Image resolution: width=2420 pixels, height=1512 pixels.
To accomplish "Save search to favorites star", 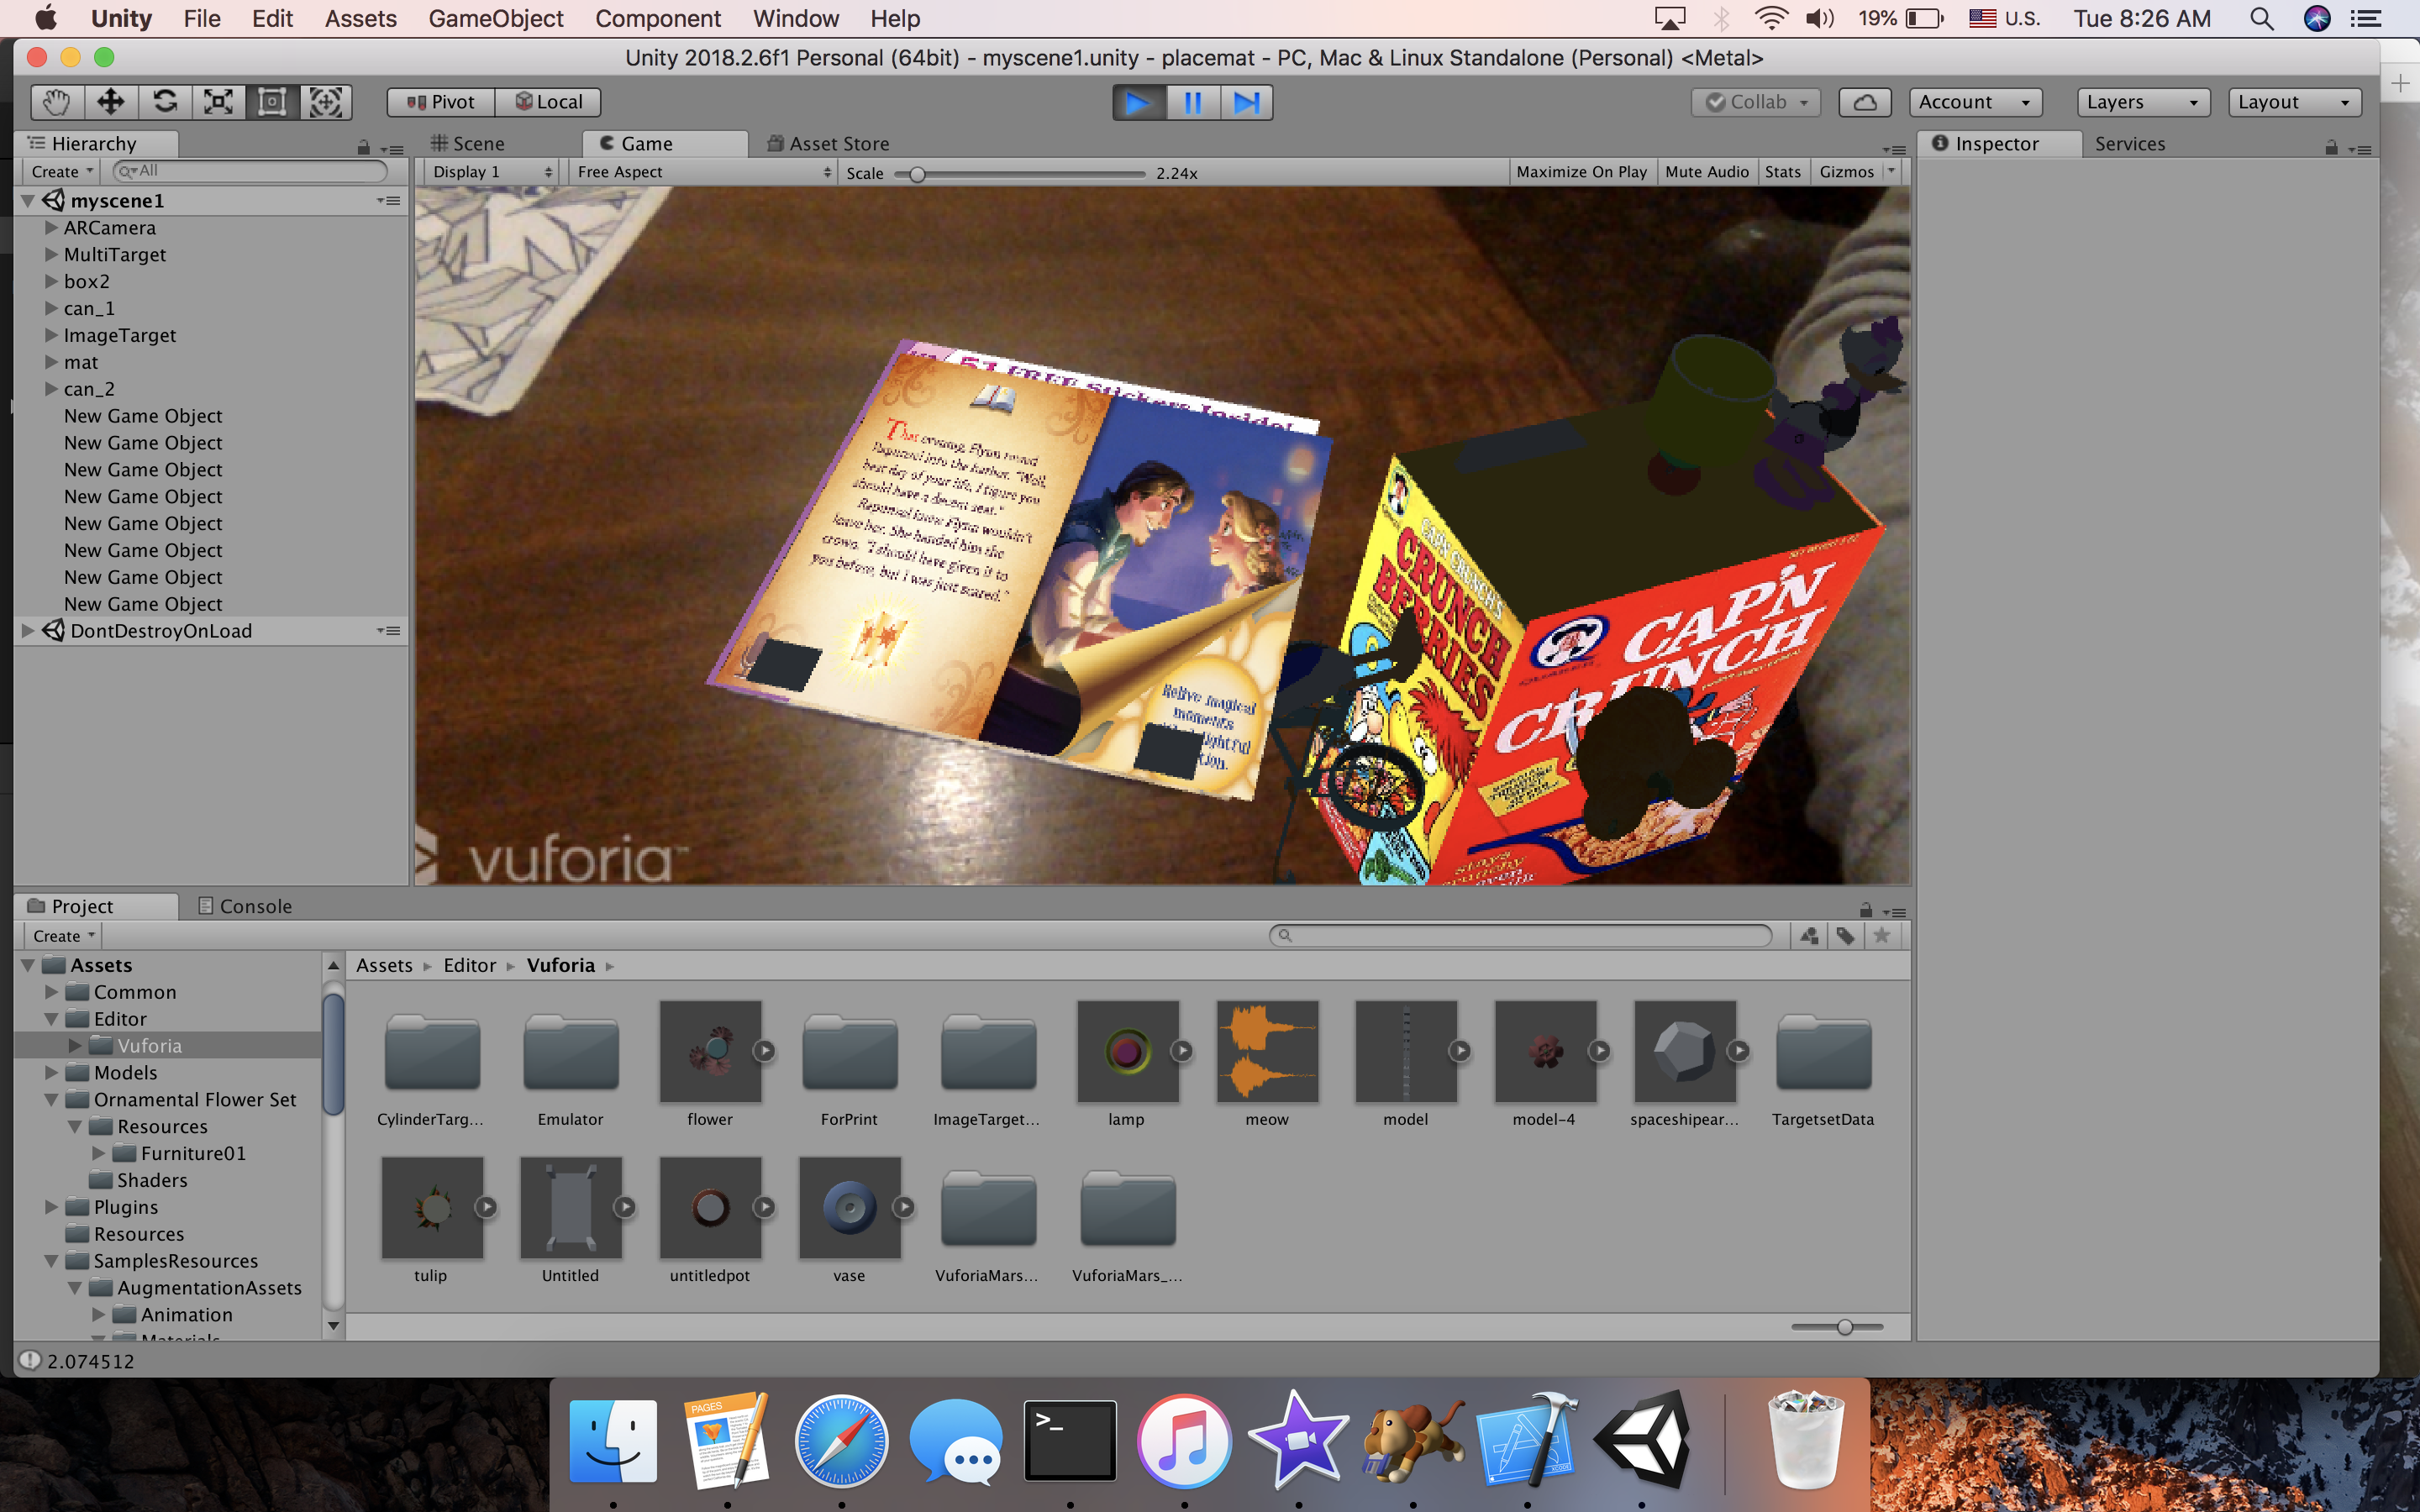I will click(1882, 936).
